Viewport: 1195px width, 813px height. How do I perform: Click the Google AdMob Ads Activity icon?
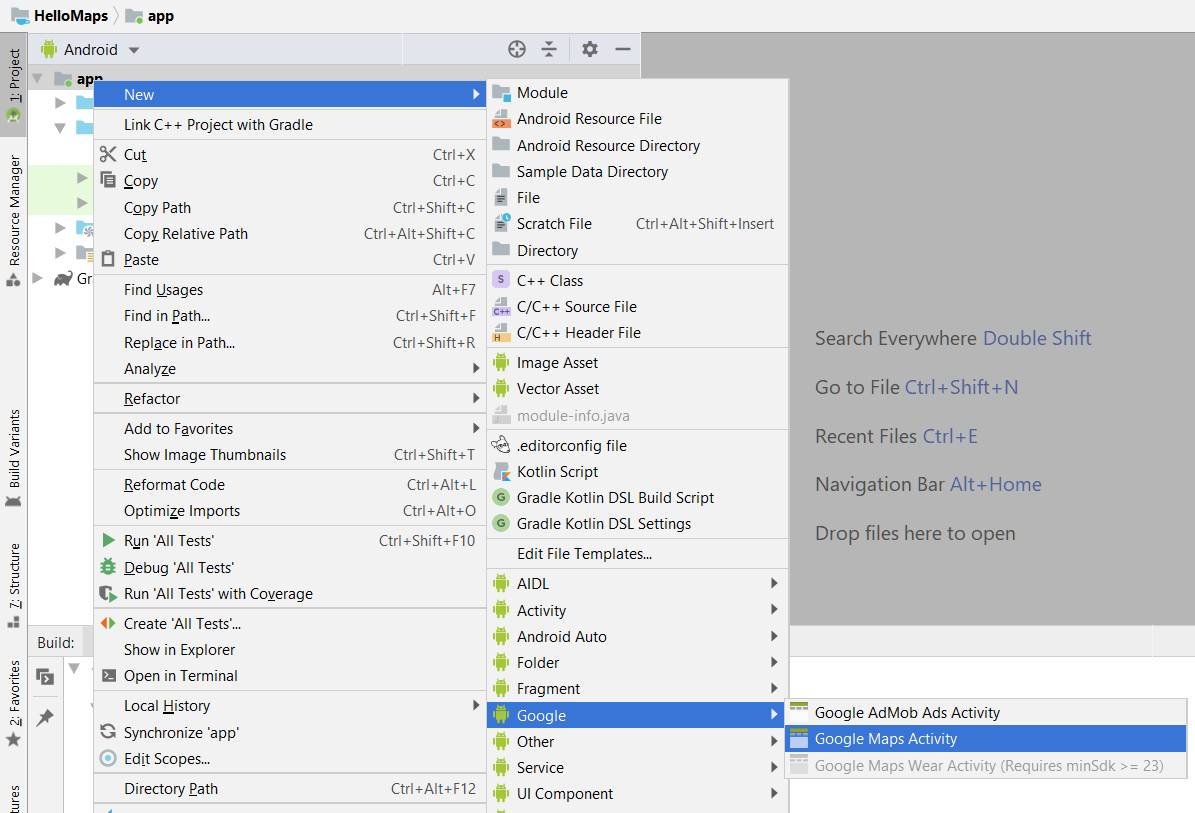coord(799,712)
